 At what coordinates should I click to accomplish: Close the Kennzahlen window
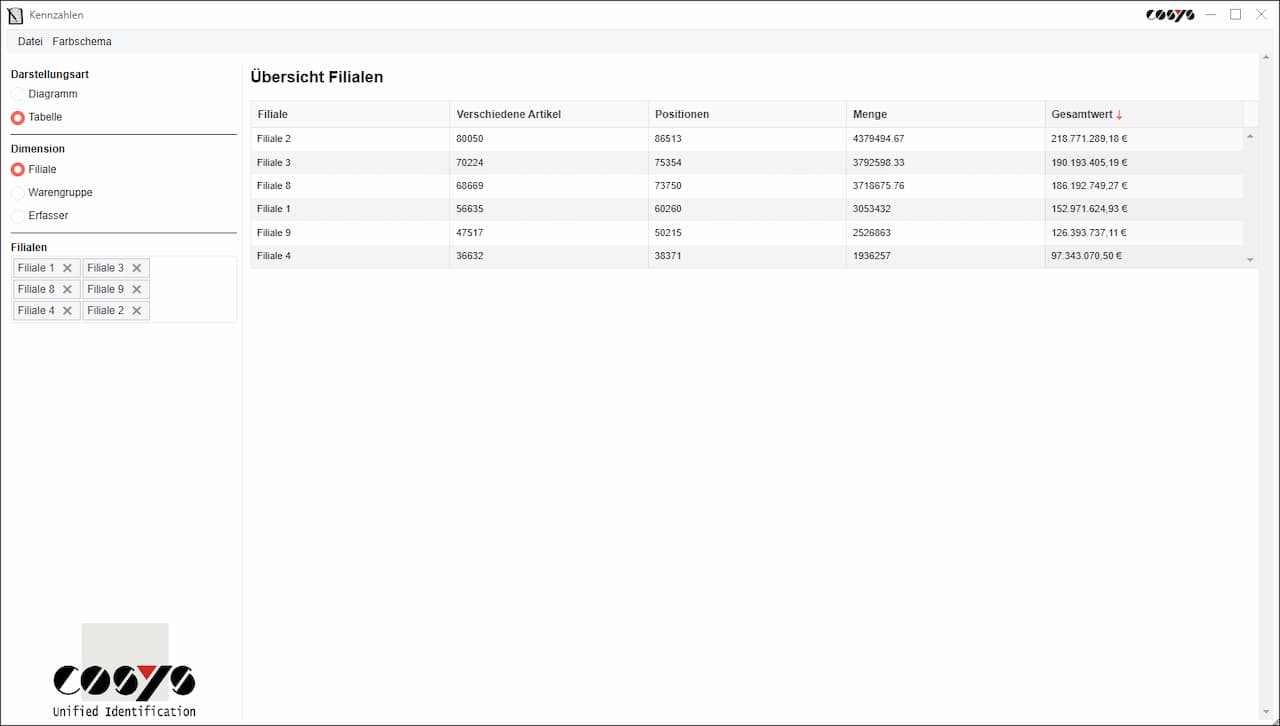1261,14
